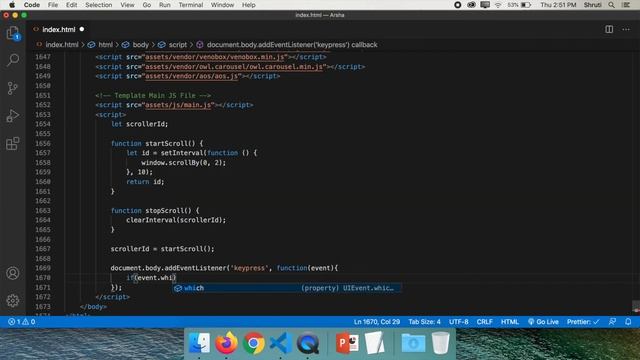This screenshot has height=360, width=640.
Task: Open the Go menu
Action: 147,5
